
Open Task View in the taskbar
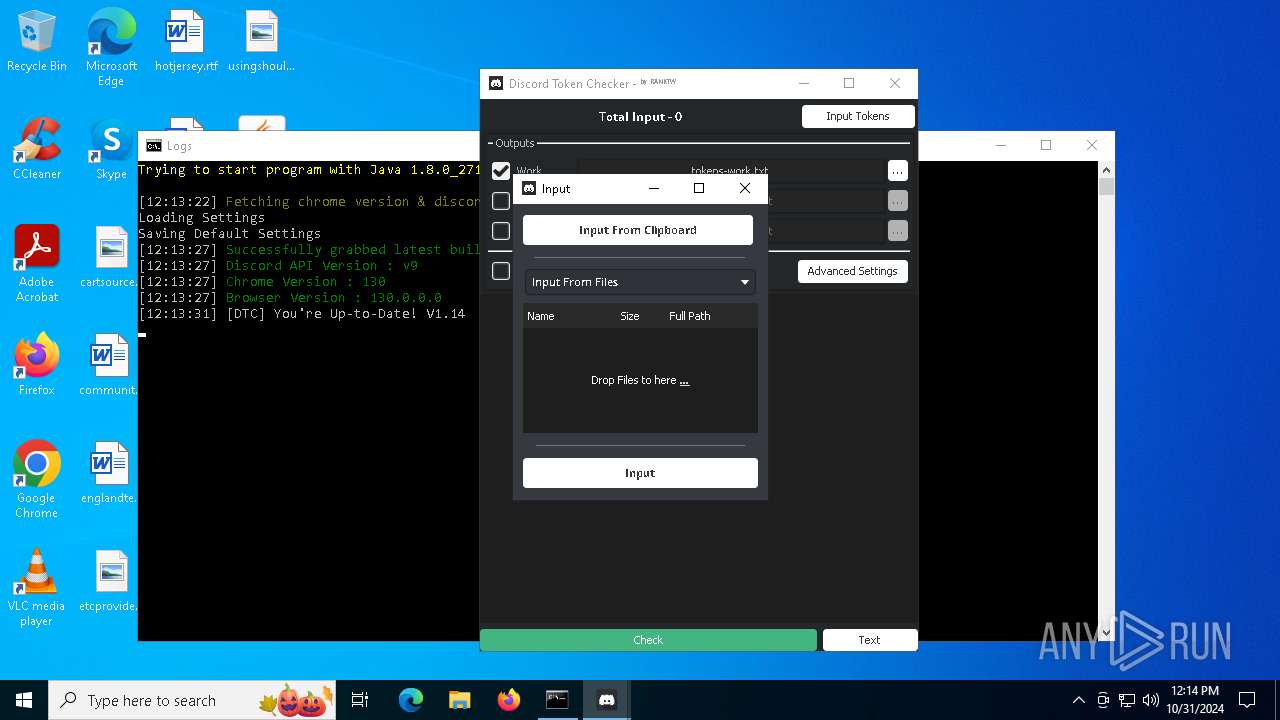point(360,700)
